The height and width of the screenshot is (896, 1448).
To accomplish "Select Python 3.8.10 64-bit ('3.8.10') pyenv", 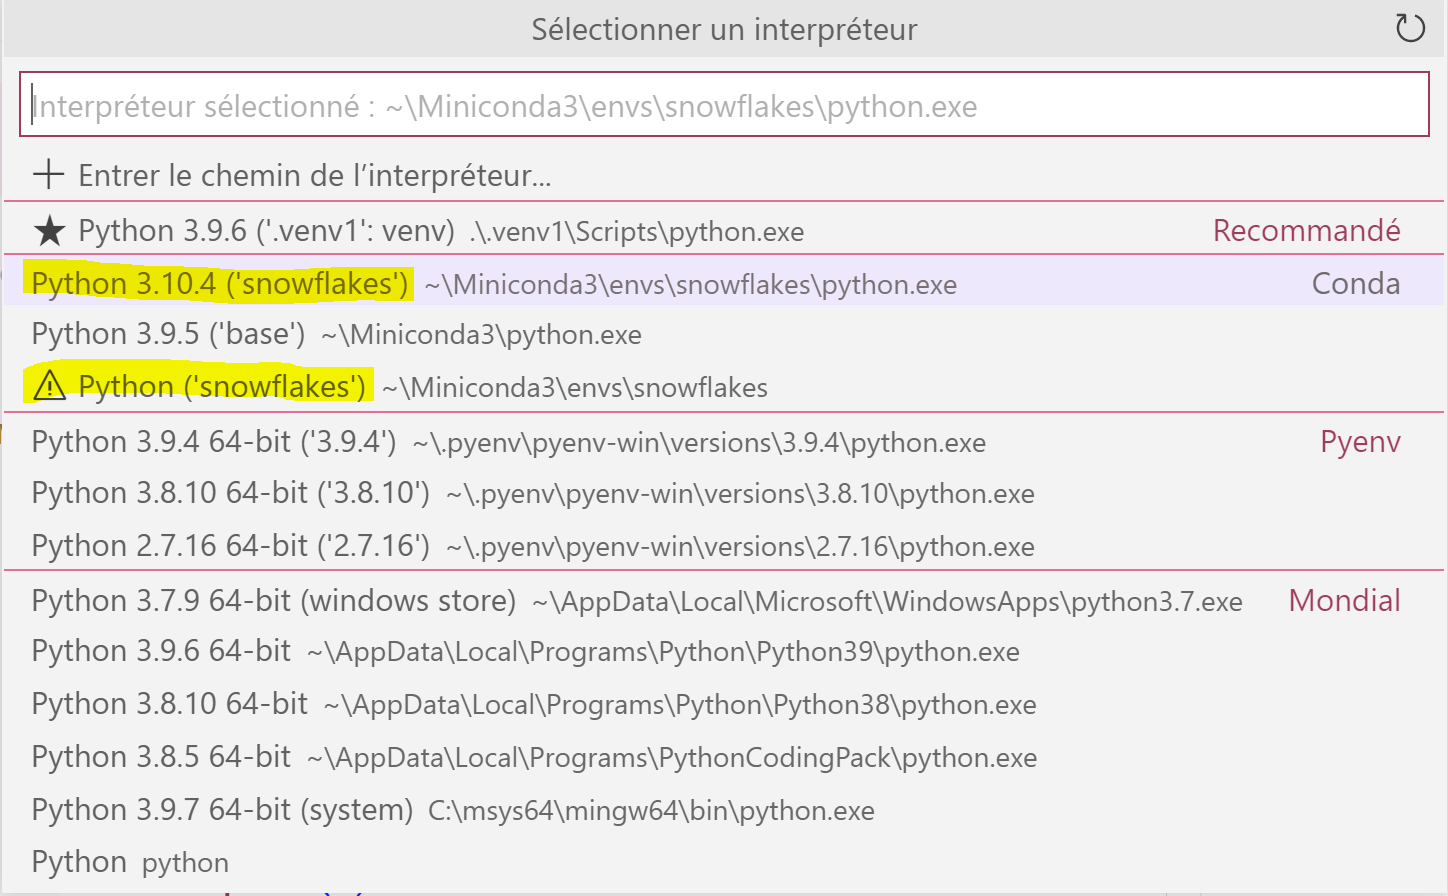I will pyautogui.click(x=724, y=493).
